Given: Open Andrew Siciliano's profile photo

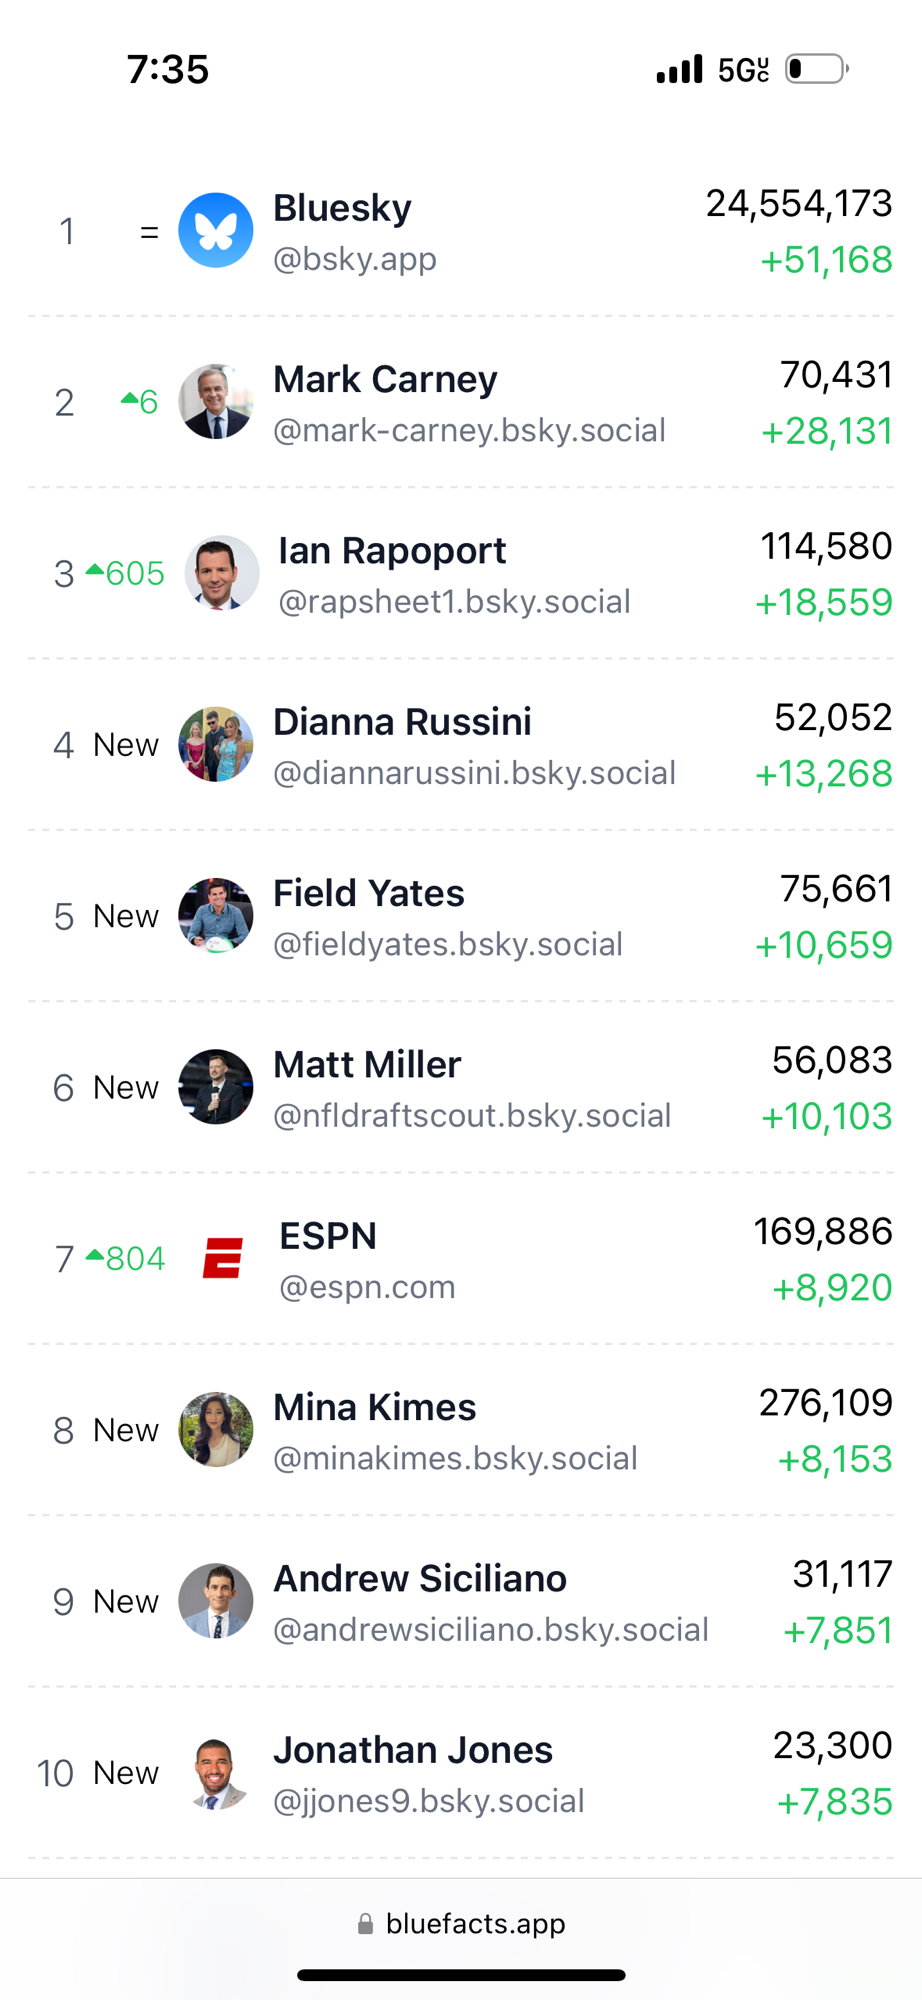Looking at the screenshot, I should tap(215, 1601).
